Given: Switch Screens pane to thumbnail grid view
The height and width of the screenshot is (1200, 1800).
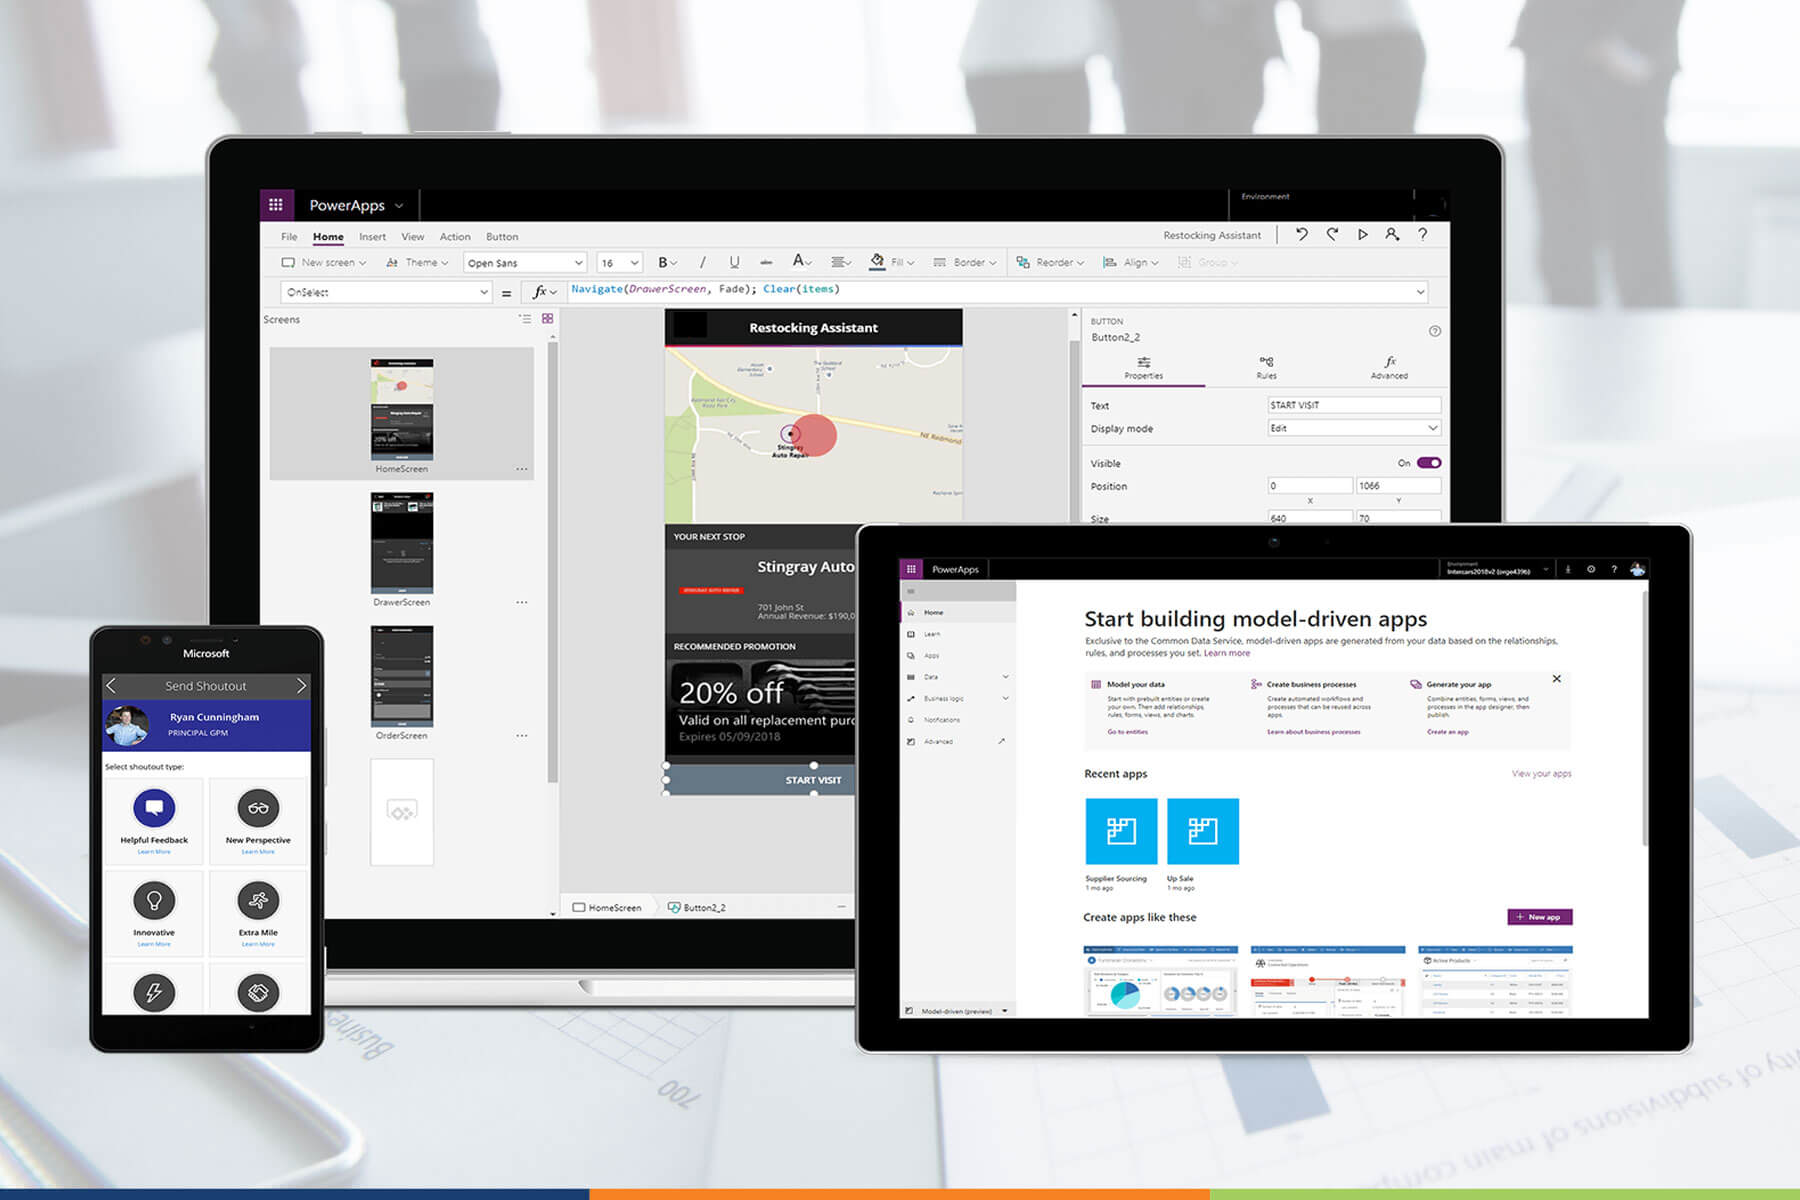Looking at the screenshot, I should pos(548,319).
